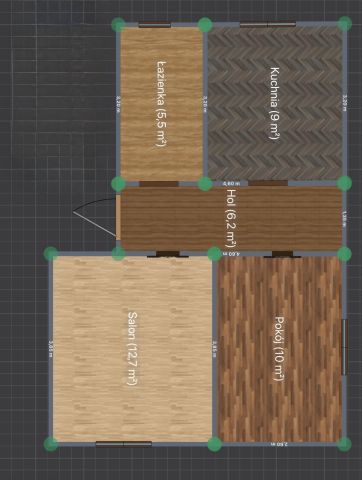Image resolution: width=362 pixels, height=480 pixels.
Task: Click the 2,50 m dimension on Pokój's bottom wall
Action: [x=280, y=444]
